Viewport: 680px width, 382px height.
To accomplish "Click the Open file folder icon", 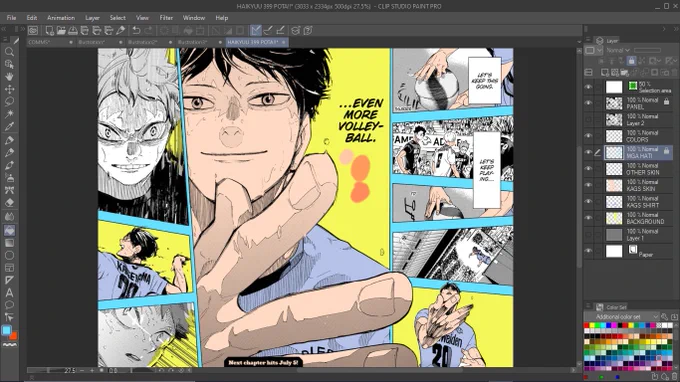I will click(x=61, y=30).
